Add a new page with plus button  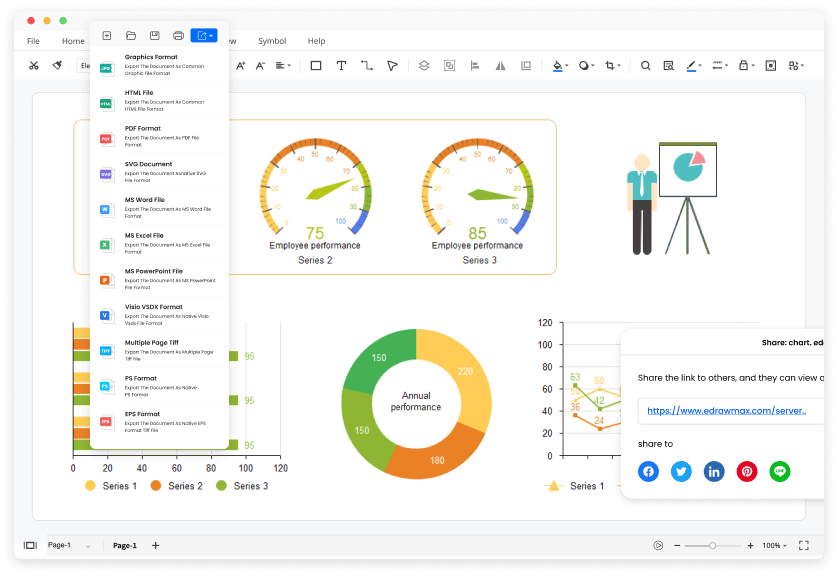tap(156, 546)
